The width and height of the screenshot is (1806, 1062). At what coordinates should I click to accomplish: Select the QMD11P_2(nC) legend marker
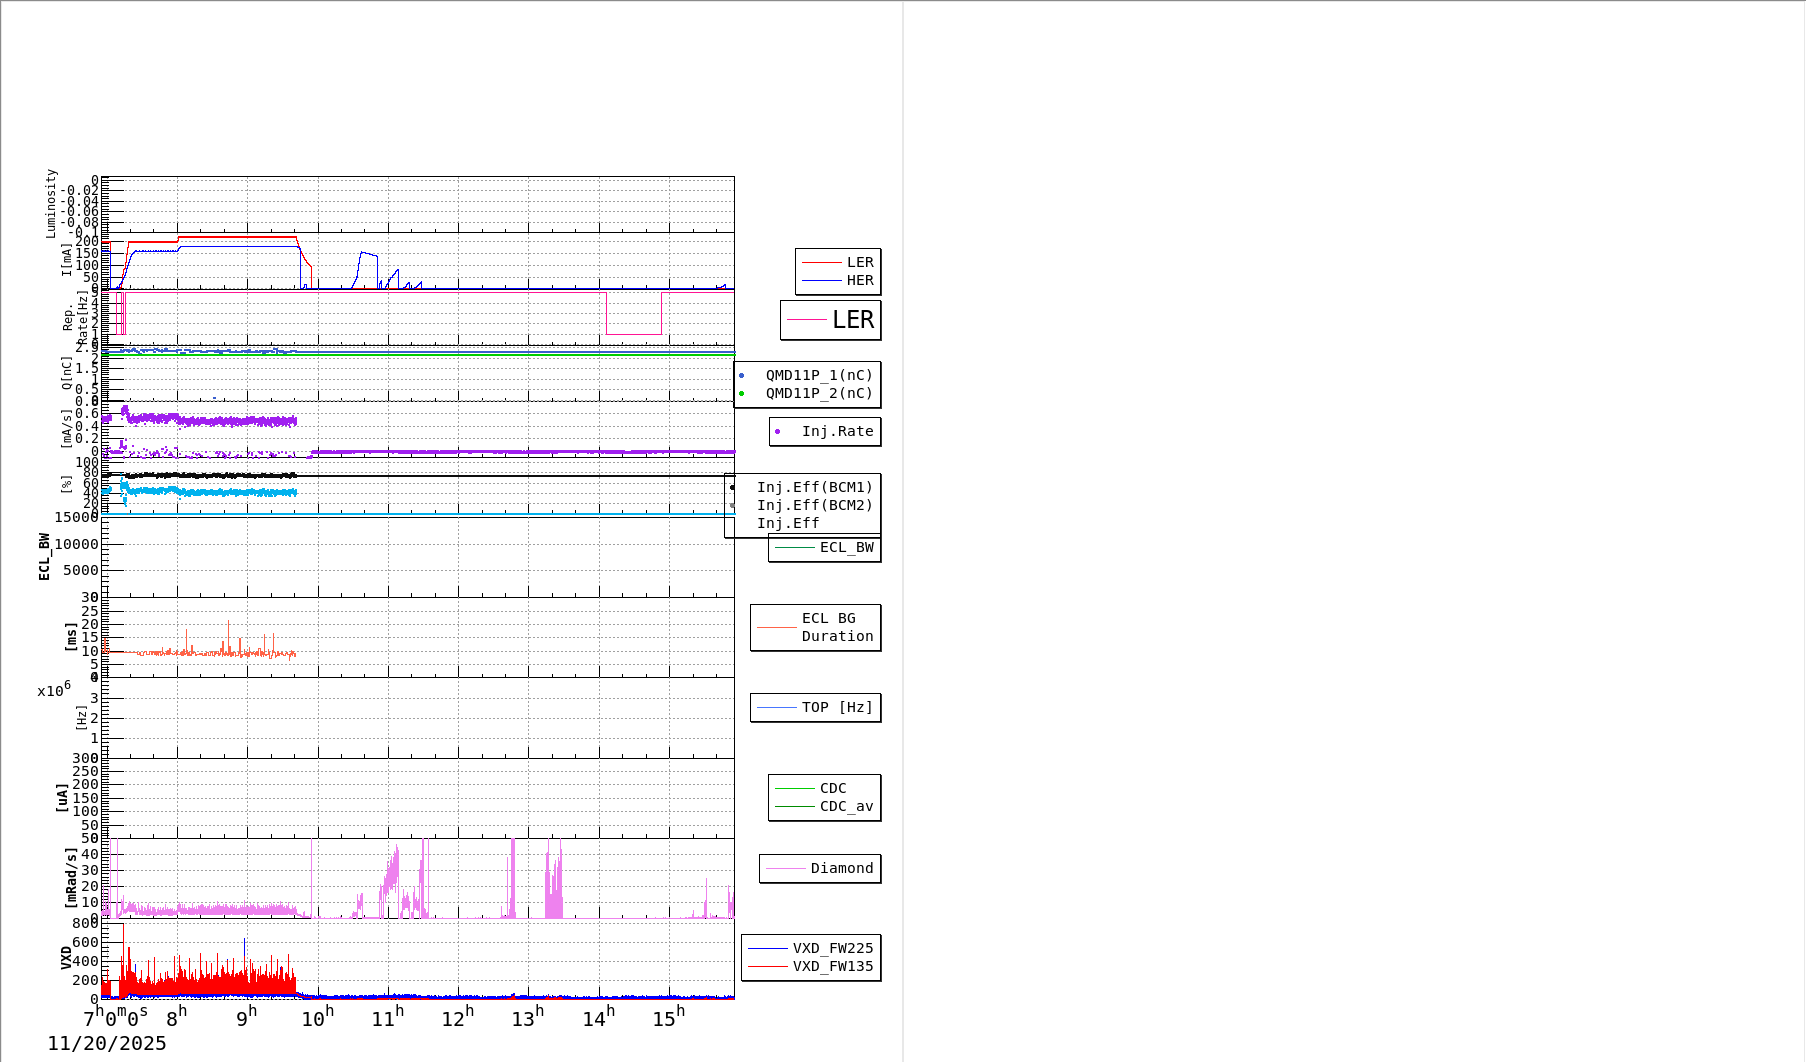pos(742,394)
